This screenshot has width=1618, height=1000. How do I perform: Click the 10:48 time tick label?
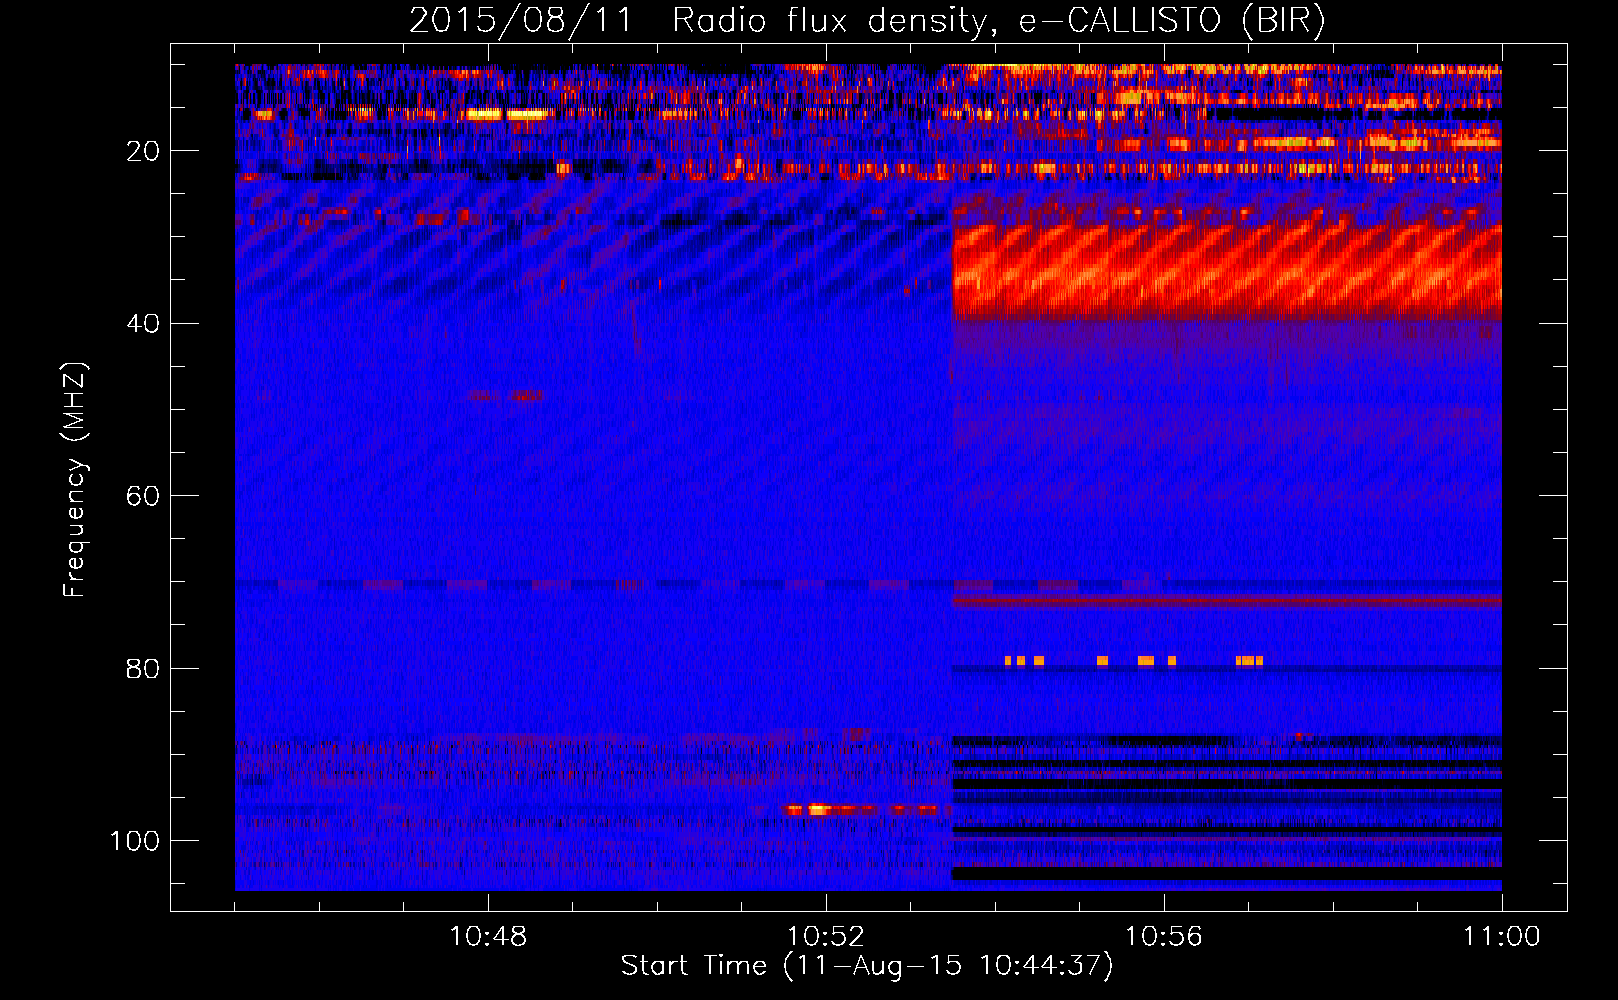(488, 937)
